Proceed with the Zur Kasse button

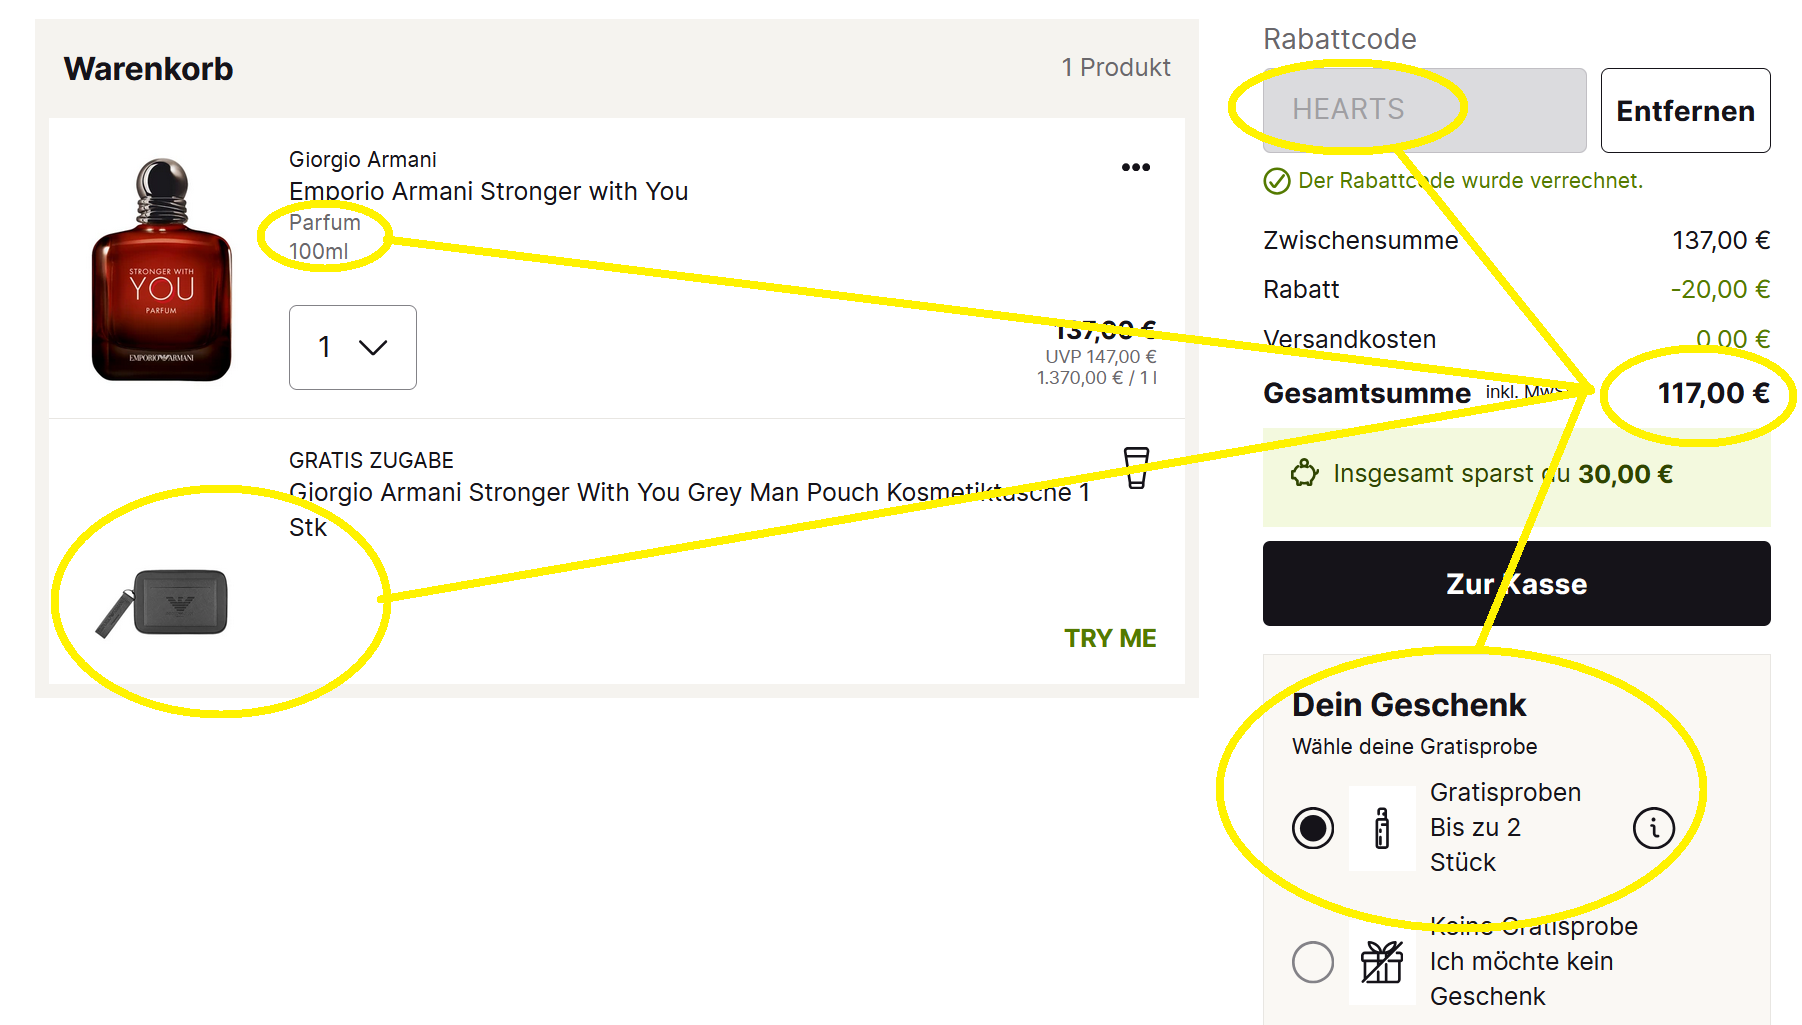[x=1516, y=584]
